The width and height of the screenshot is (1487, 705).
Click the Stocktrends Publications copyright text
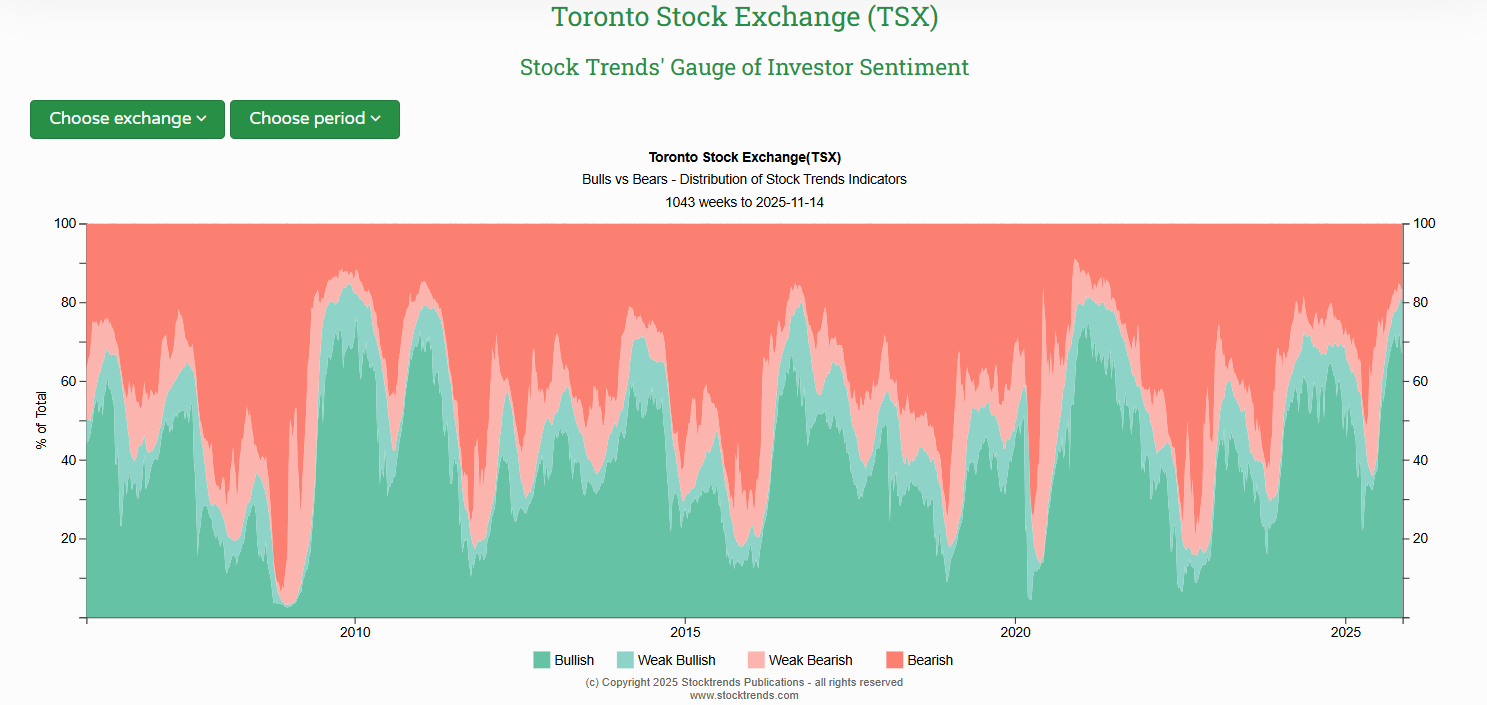(744, 681)
